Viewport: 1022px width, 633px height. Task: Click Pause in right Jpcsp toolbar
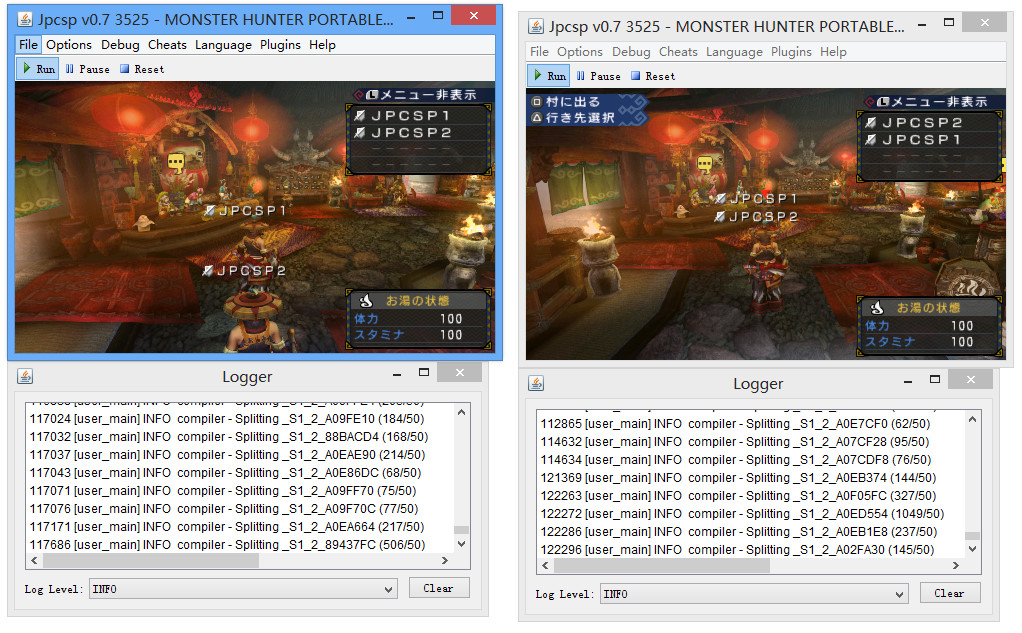click(598, 76)
